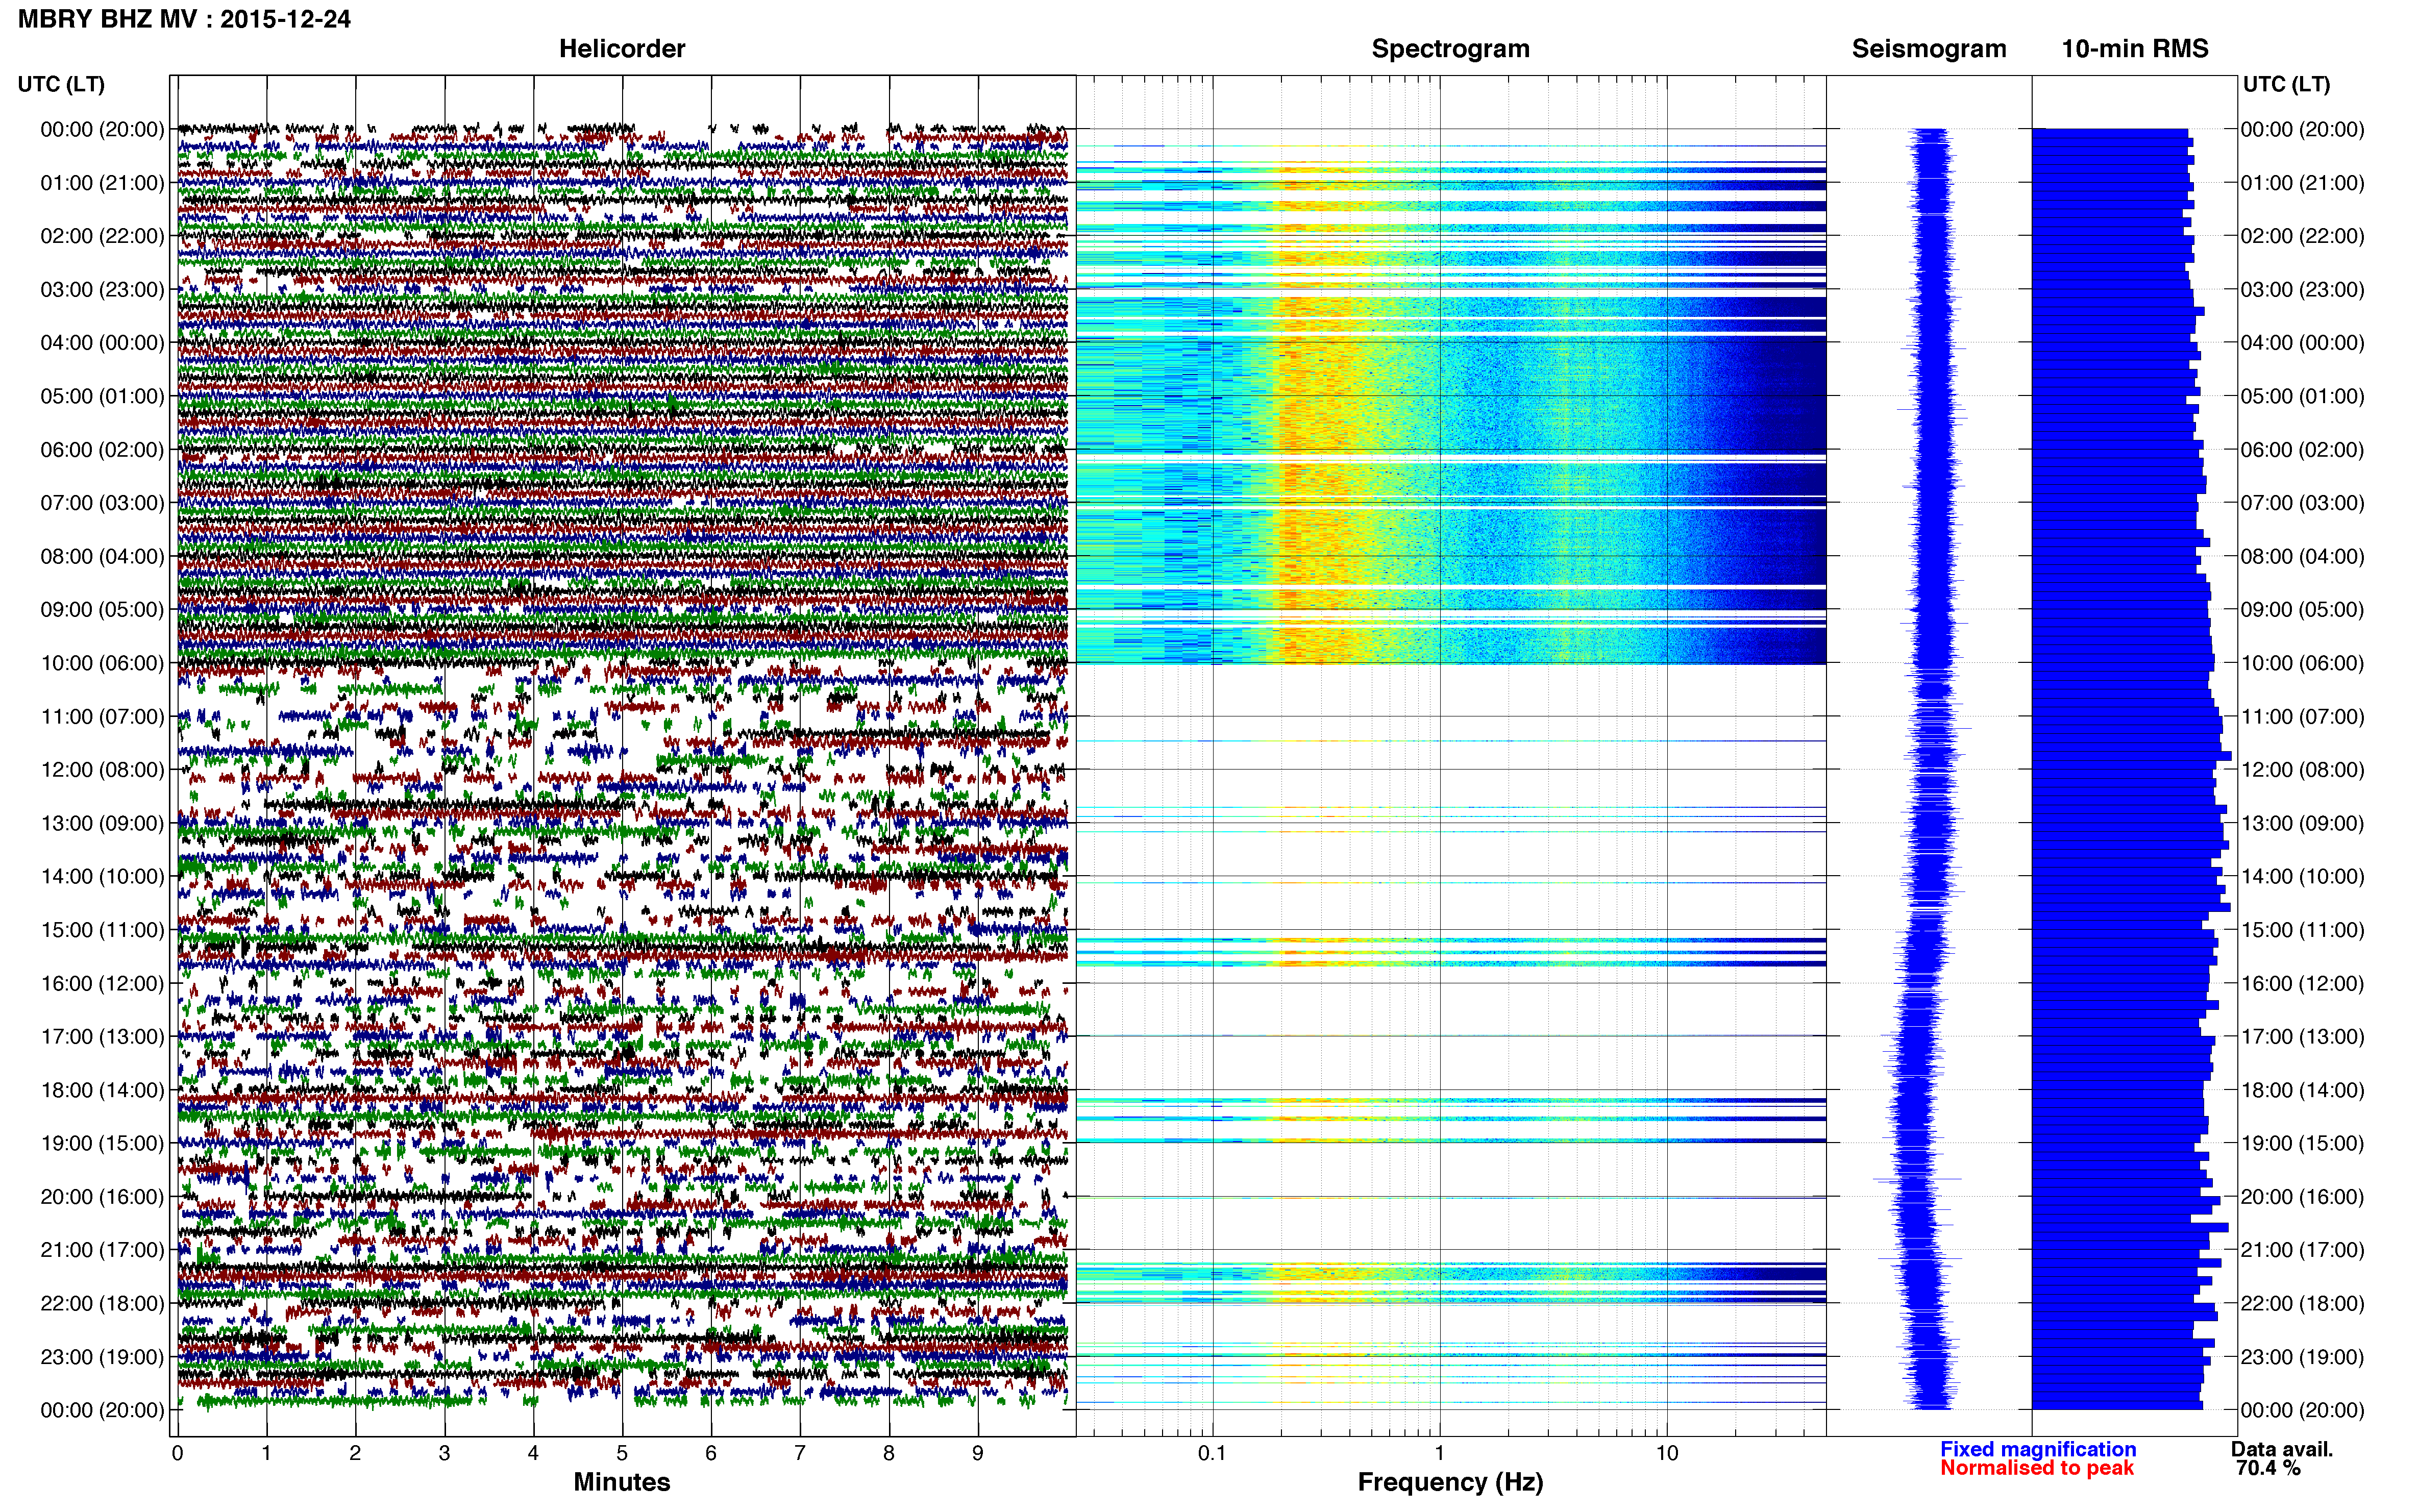The image size is (2419, 1512).
Task: Click left time label '15:00 (11:00)'
Action: click(102, 930)
